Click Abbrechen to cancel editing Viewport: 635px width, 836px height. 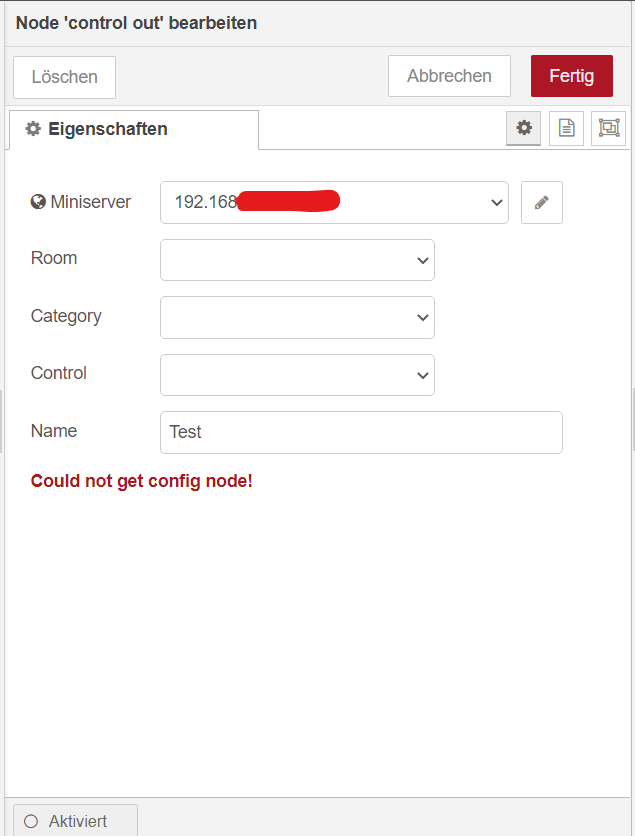pos(449,76)
